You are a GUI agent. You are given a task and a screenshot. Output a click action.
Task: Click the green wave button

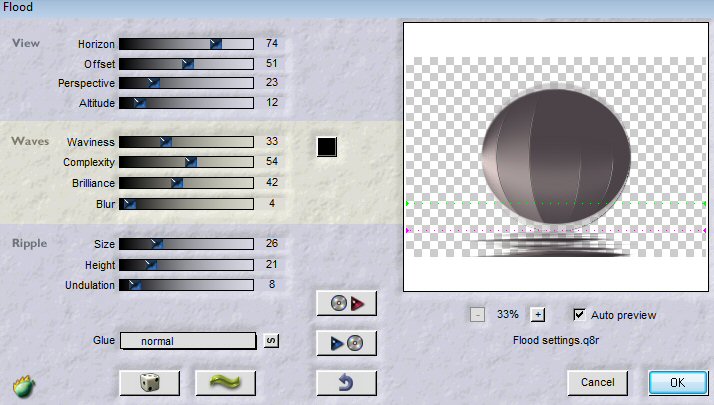click(225, 383)
